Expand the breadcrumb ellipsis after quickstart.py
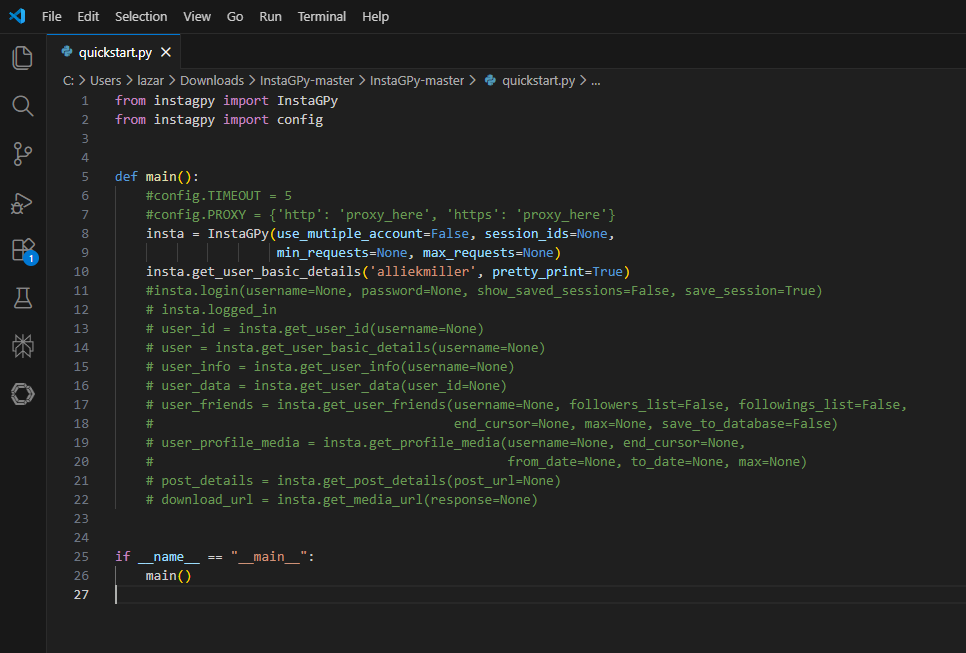 (595, 80)
